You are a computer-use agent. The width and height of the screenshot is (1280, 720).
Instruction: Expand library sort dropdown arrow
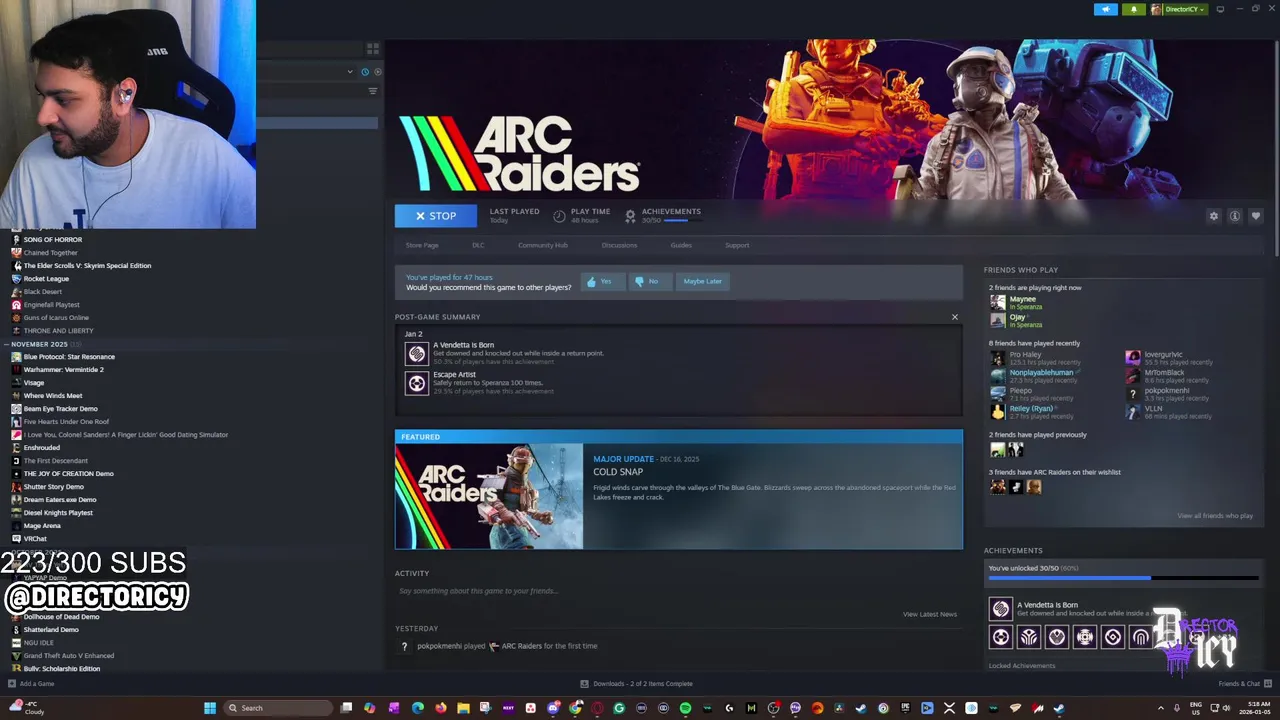[350, 72]
